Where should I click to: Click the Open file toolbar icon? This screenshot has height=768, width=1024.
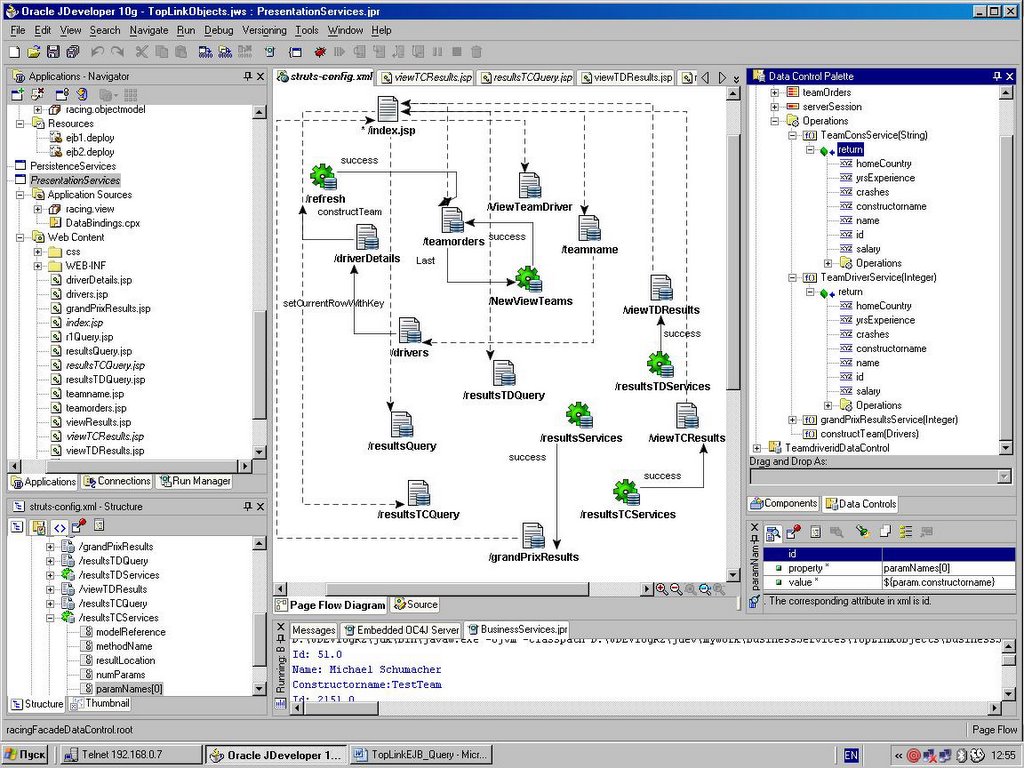point(34,52)
